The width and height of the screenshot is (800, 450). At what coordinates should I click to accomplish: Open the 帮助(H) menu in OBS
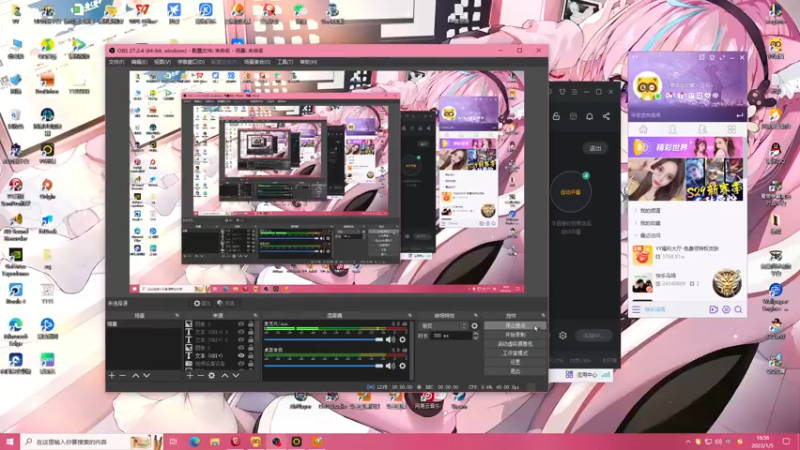point(308,62)
